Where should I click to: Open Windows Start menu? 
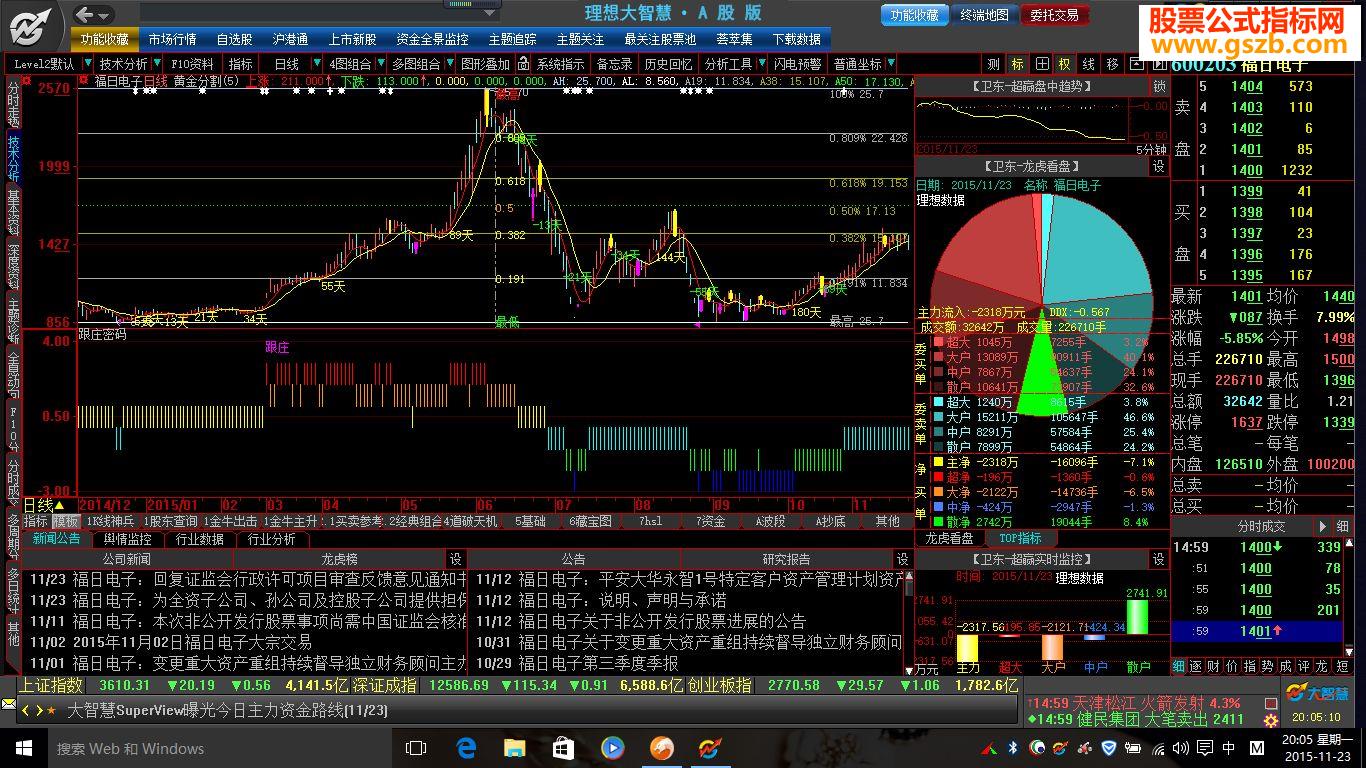(23, 748)
